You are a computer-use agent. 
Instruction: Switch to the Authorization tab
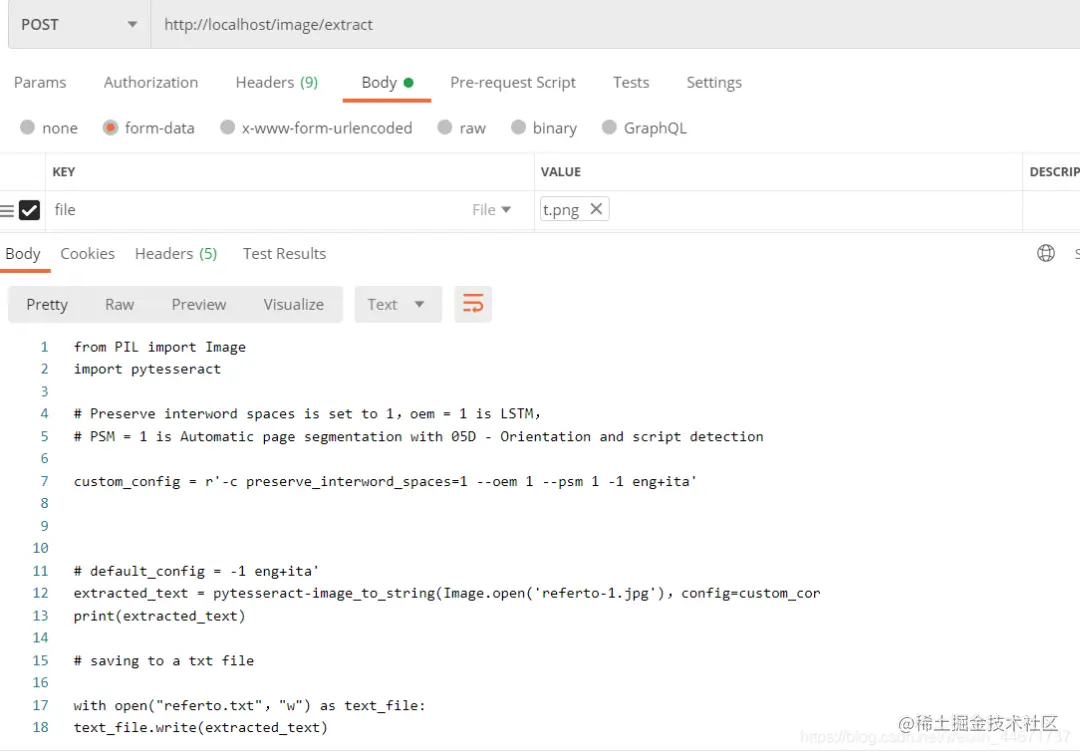click(151, 83)
